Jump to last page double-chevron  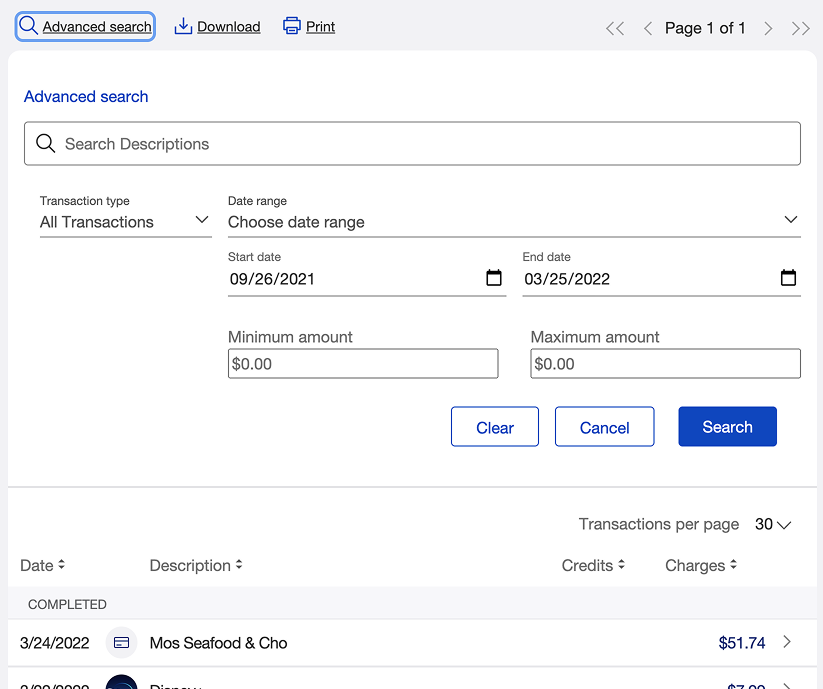tap(800, 28)
